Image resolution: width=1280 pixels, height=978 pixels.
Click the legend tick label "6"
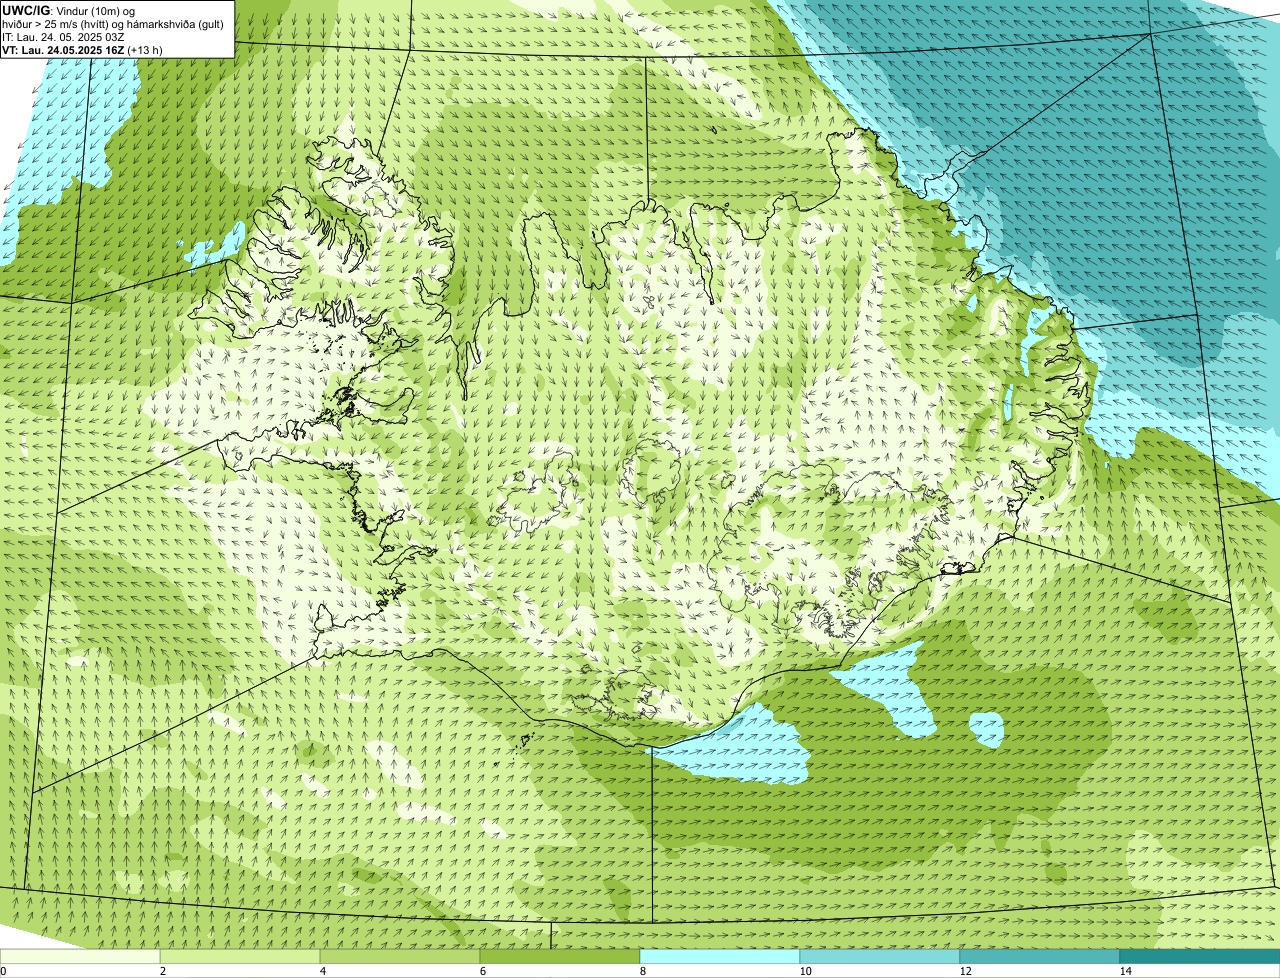pyautogui.click(x=482, y=971)
